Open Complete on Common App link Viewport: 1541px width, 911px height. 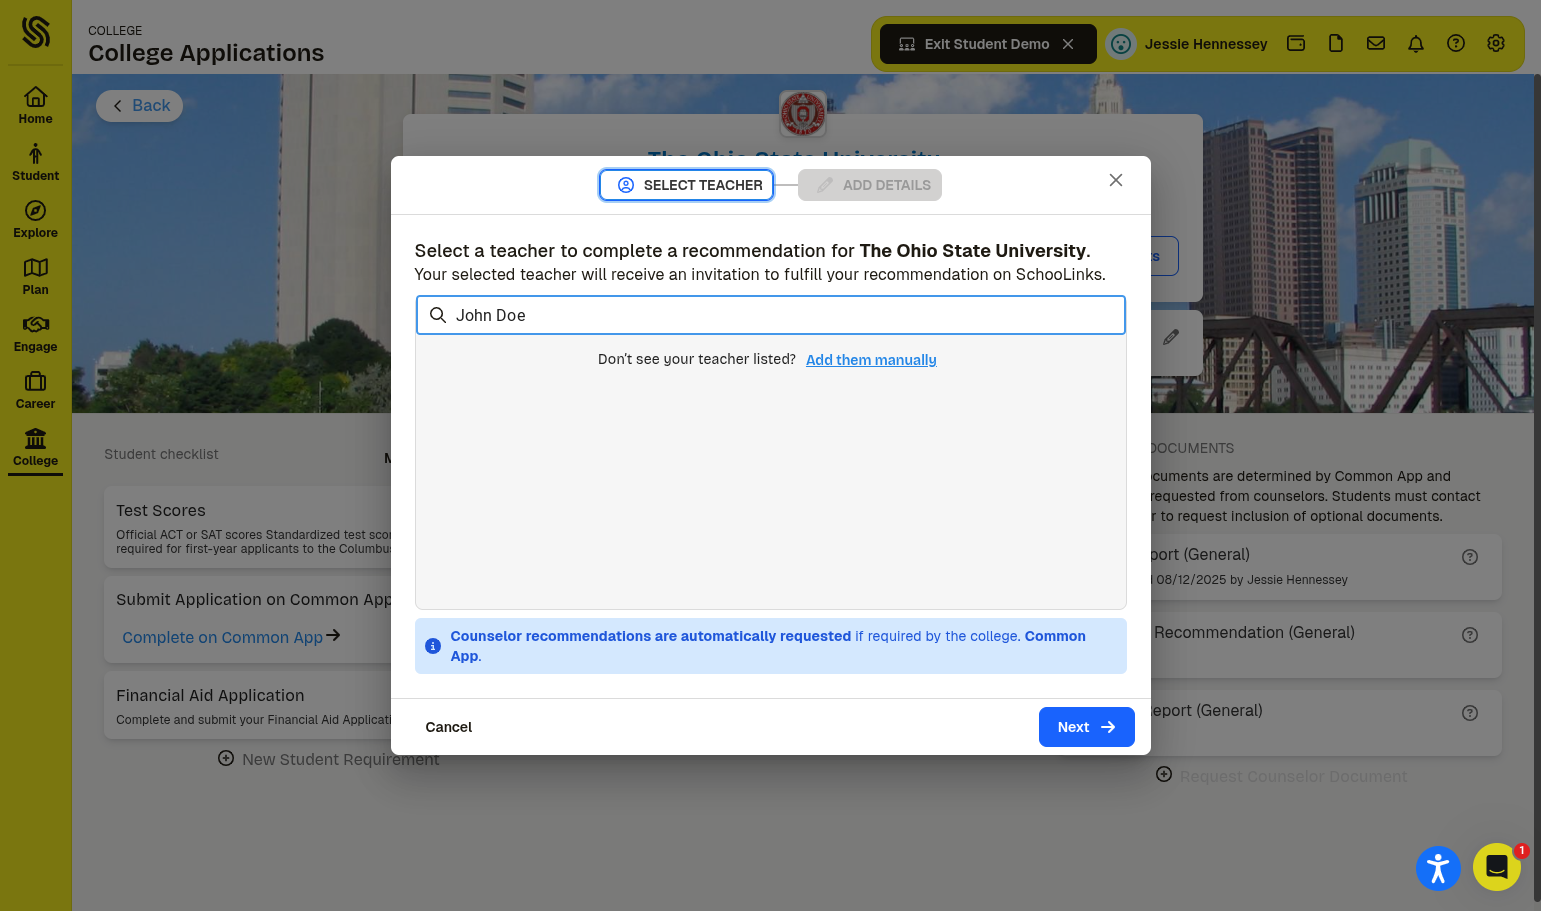(x=231, y=637)
